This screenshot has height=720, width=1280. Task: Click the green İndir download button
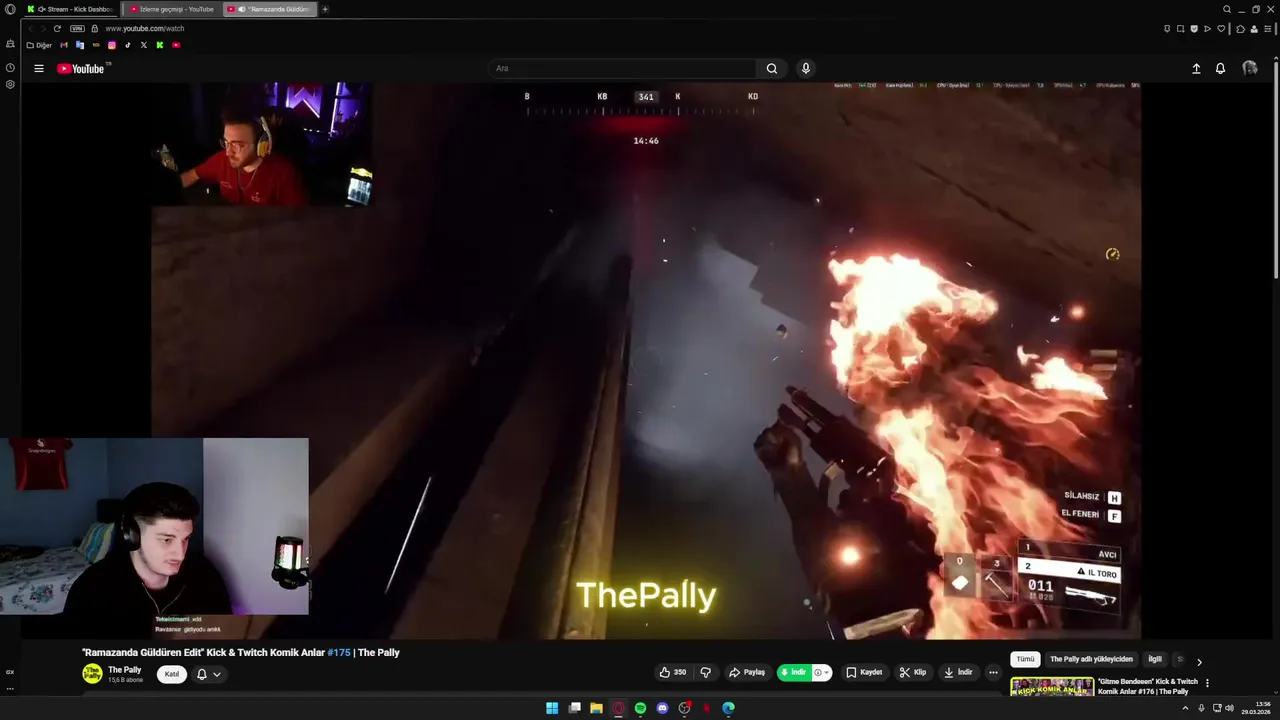pos(793,672)
